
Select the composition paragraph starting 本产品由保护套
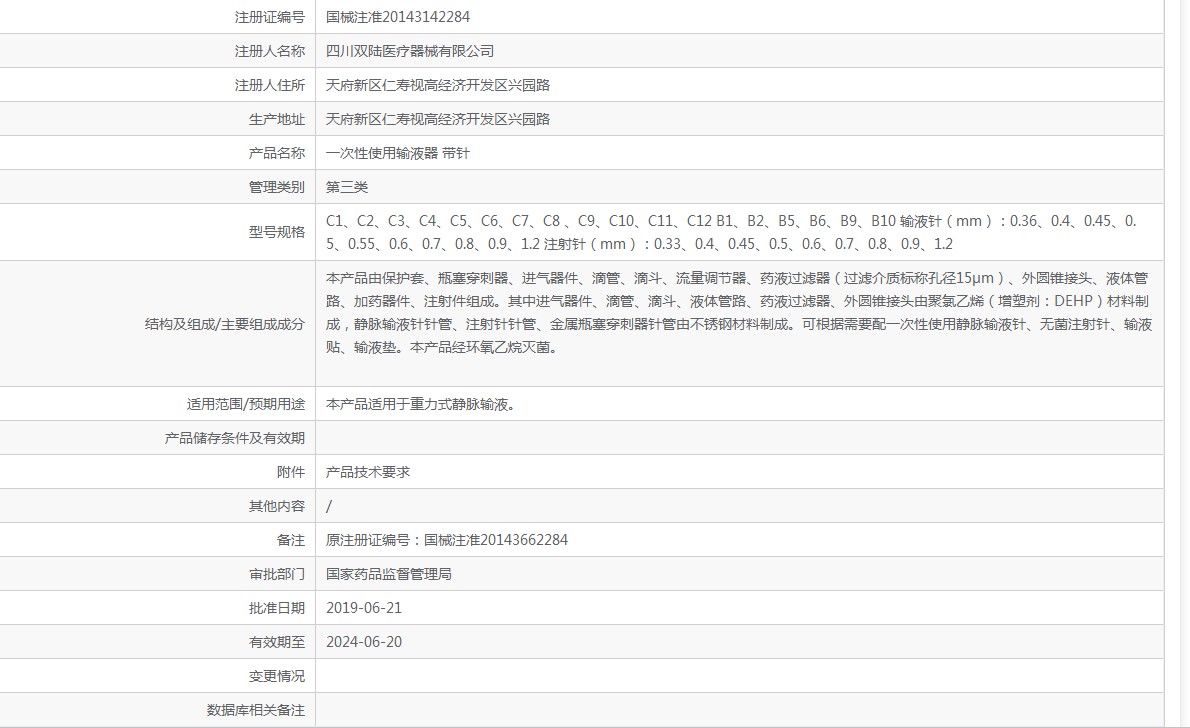[x=738, y=313]
